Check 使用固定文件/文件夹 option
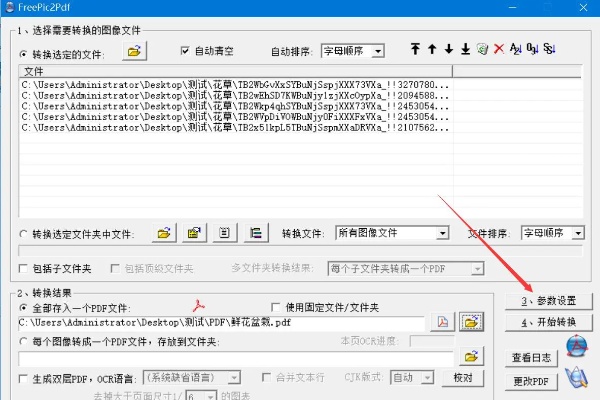Viewport: 600px width, 400px height. (x=275, y=307)
